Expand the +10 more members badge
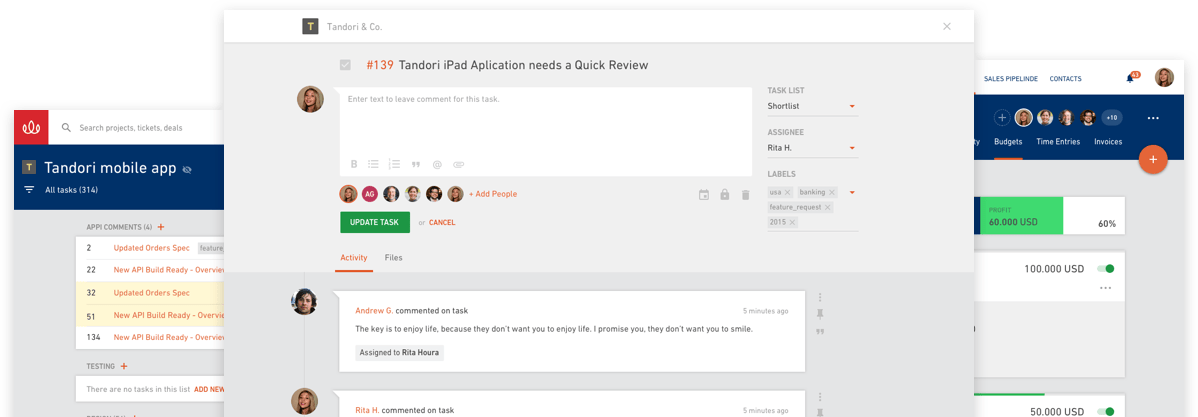 1112,118
